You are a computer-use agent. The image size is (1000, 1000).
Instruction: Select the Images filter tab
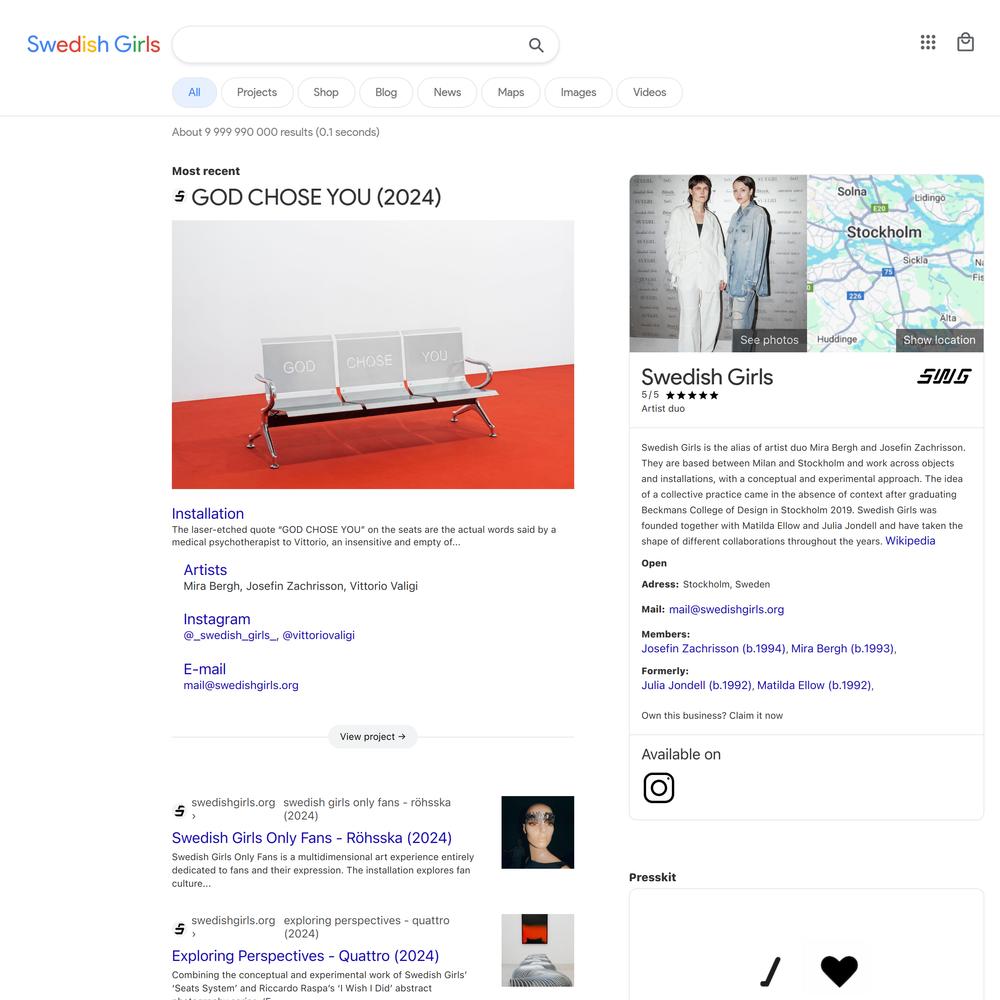[578, 92]
